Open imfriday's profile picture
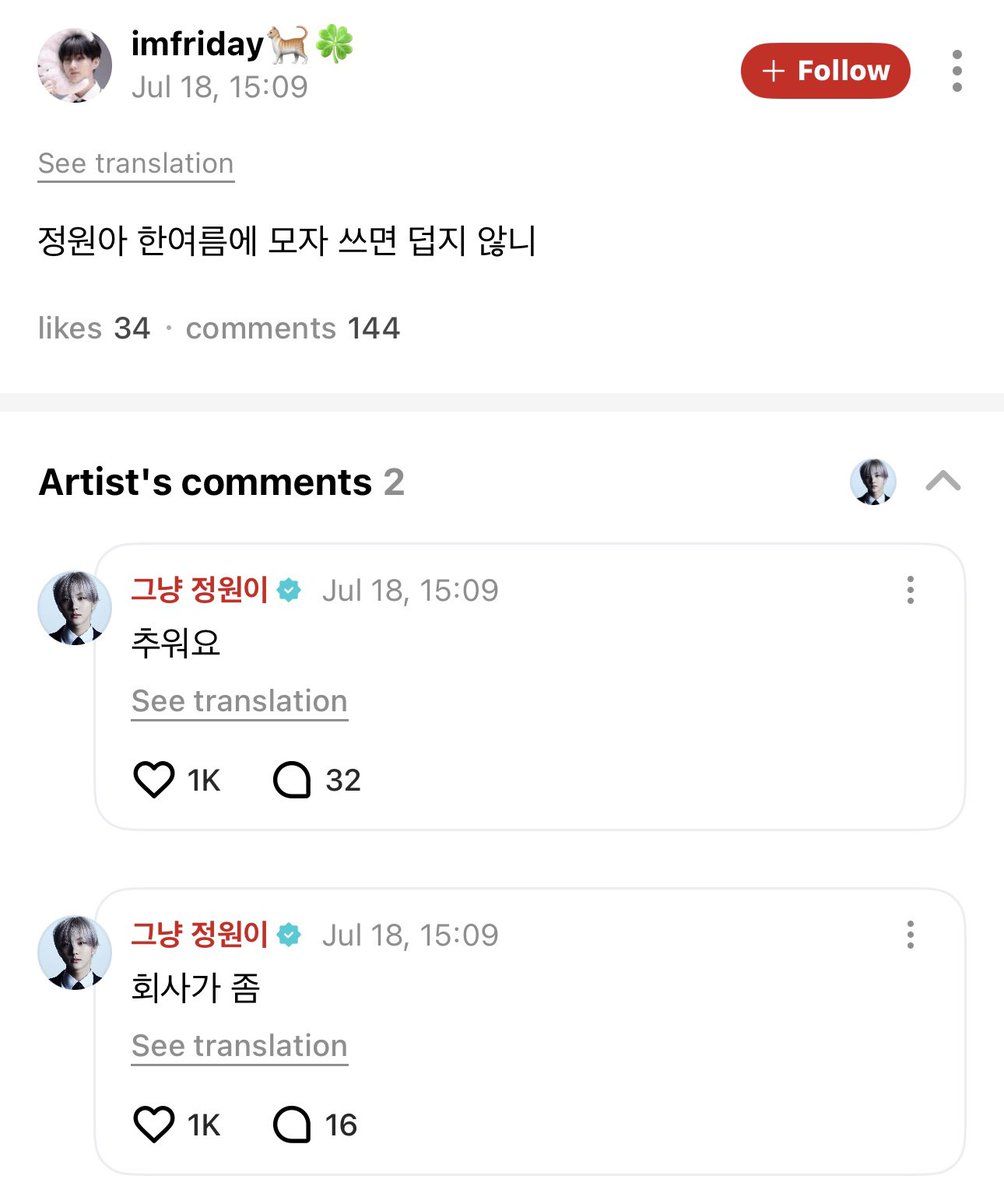This screenshot has width=1004, height=1200. tap(75, 65)
